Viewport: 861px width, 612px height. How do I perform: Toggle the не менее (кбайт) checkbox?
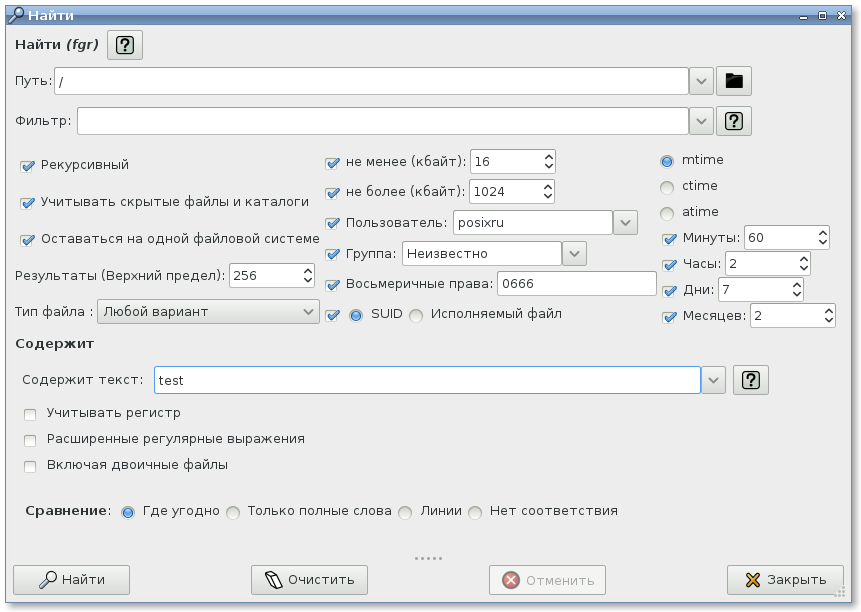332,162
